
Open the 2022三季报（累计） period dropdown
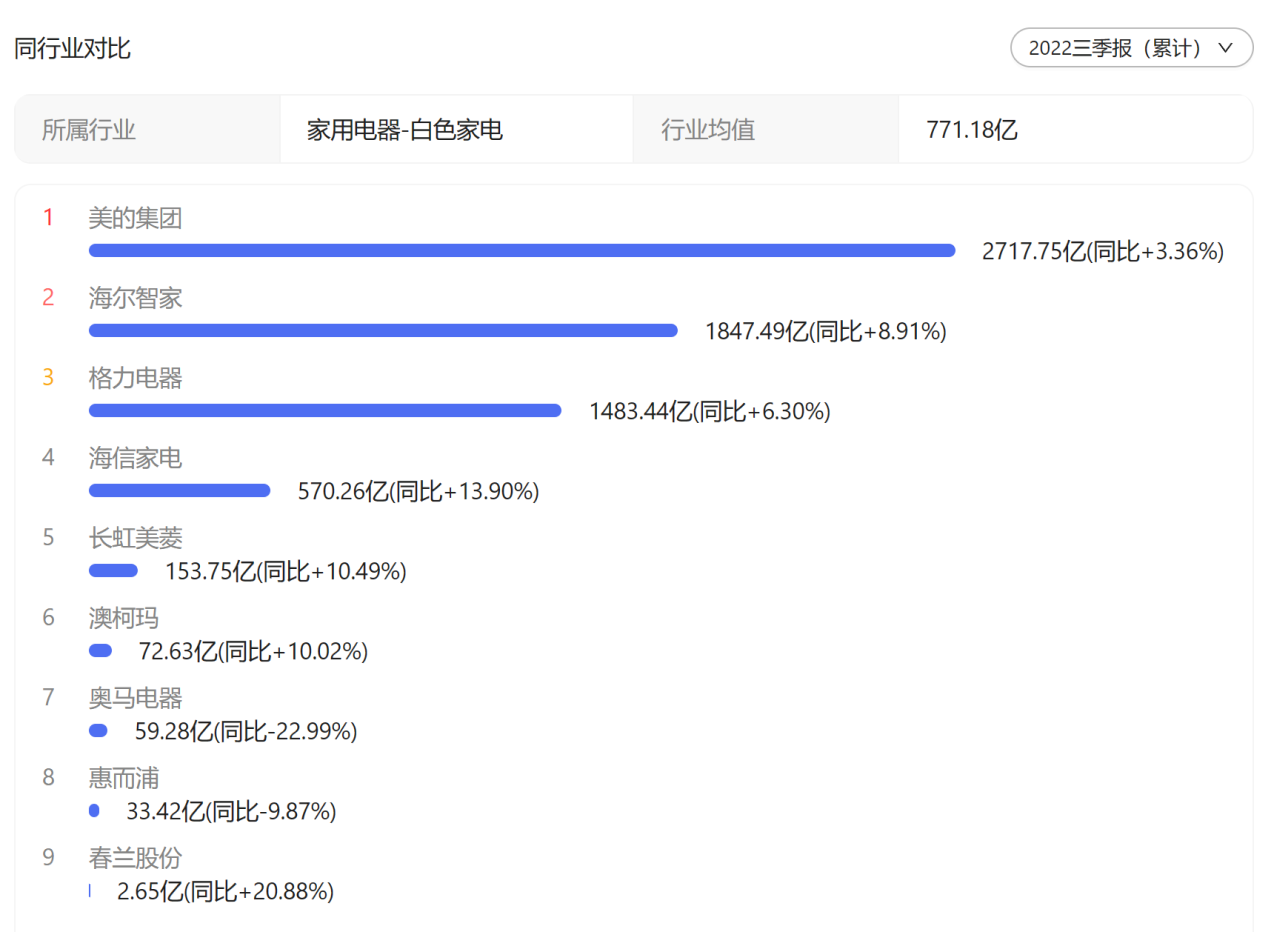pyautogui.click(x=1120, y=48)
